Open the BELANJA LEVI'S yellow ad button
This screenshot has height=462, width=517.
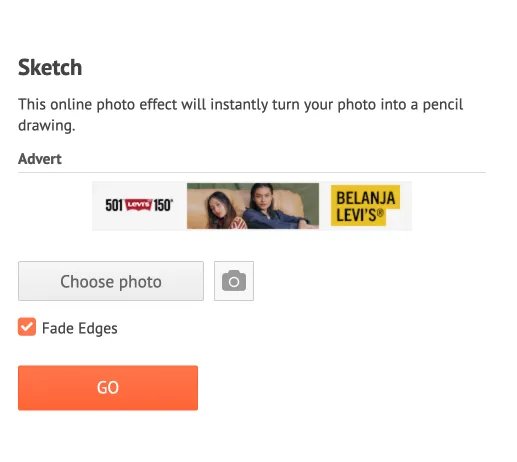coord(365,206)
